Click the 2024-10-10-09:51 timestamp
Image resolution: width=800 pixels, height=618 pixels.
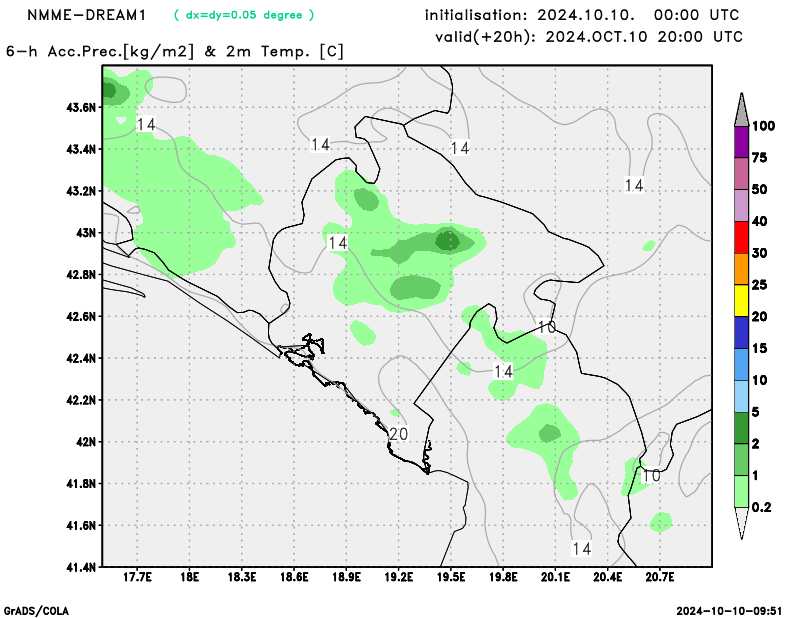pos(729,611)
